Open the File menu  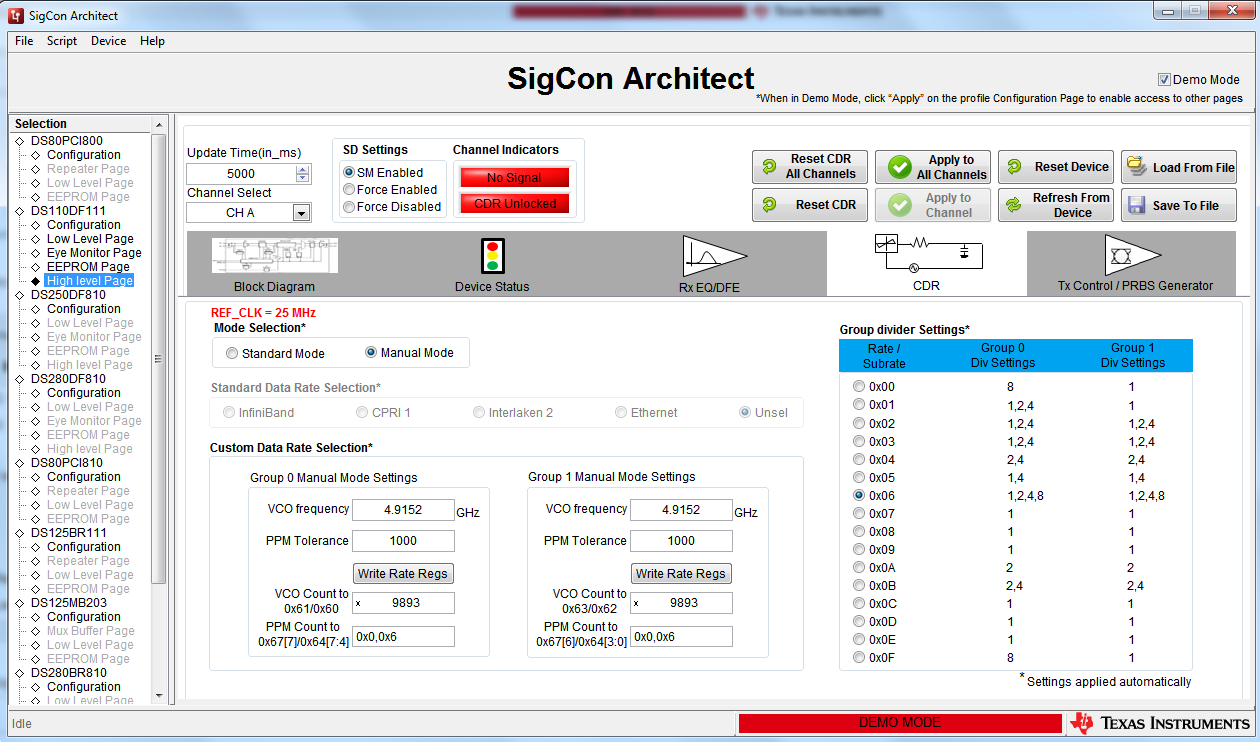click(x=24, y=41)
